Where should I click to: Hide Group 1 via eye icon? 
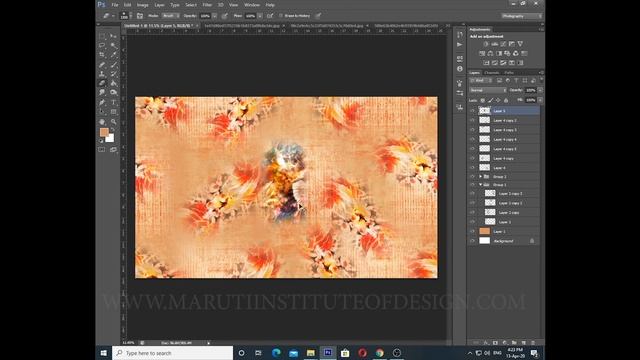coord(473,185)
